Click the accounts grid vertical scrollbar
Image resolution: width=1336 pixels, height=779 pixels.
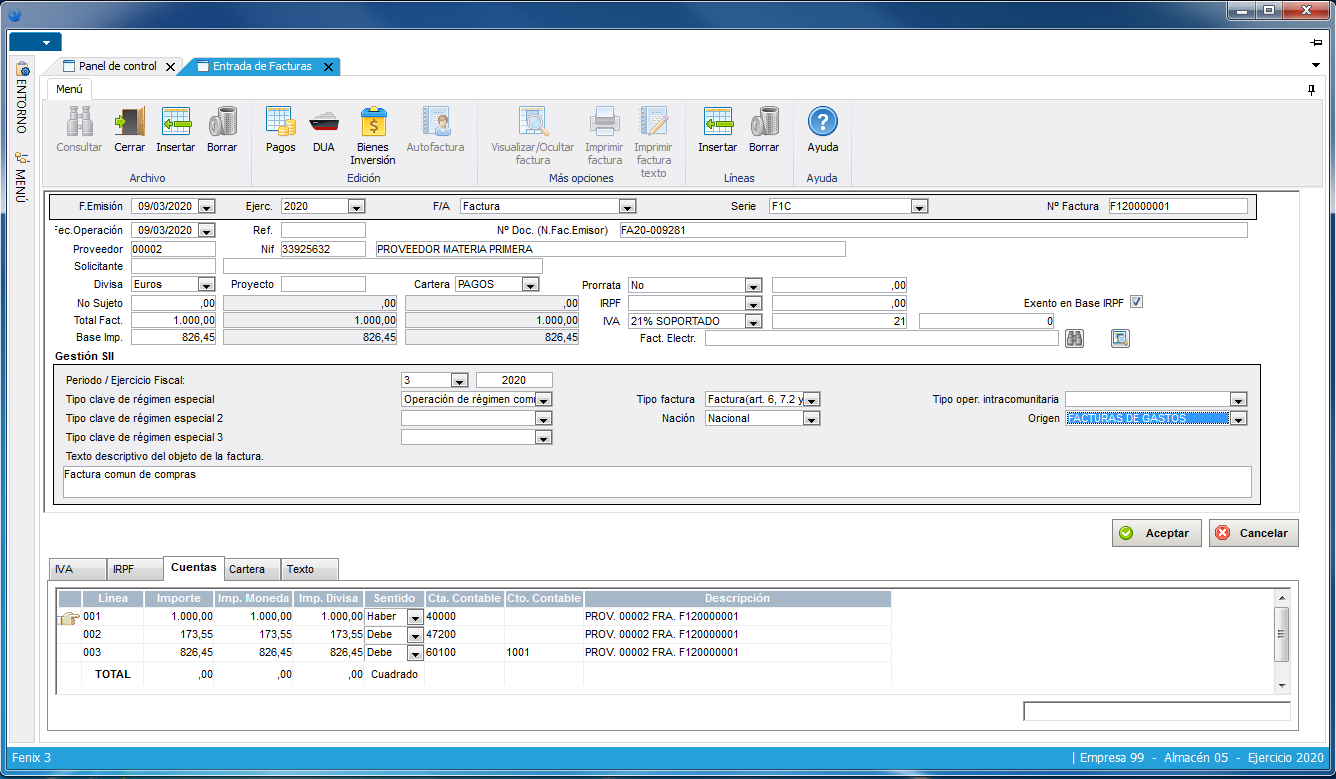1282,635
